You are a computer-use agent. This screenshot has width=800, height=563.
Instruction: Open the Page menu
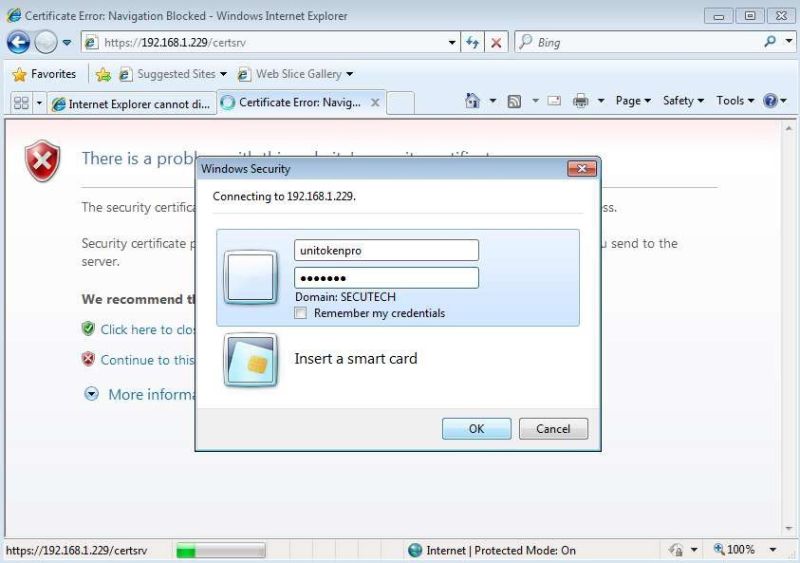point(633,101)
